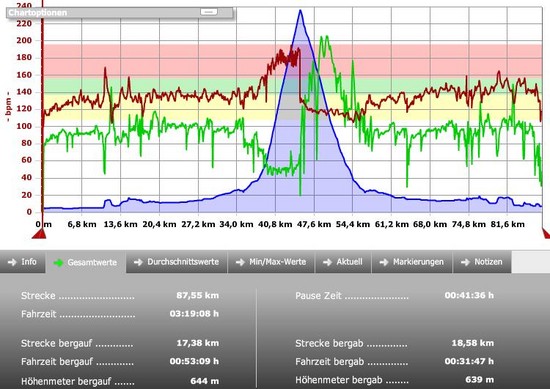Click the Strecke bergauf label
This screenshot has height=389, width=550.
pos(56,343)
